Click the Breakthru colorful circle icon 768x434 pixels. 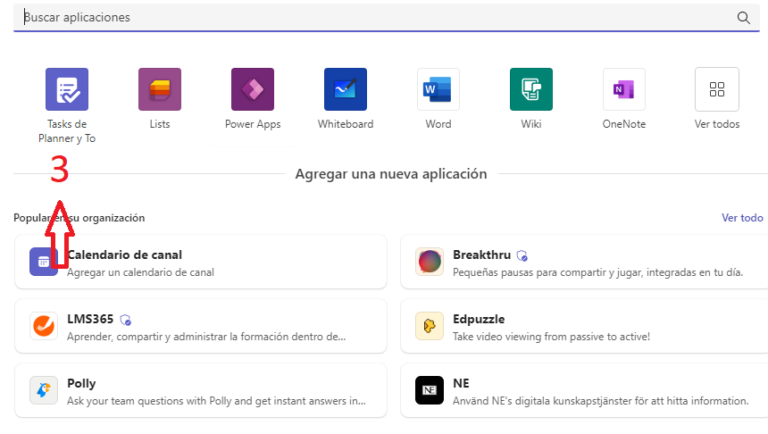point(430,262)
